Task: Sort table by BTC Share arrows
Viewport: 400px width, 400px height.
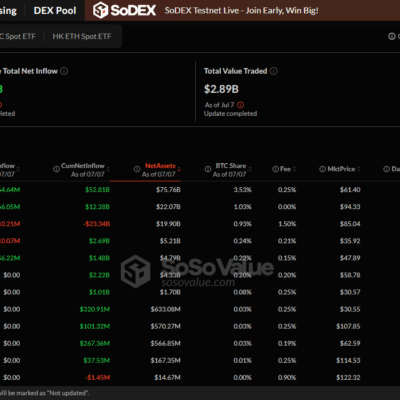Action: (x=250, y=169)
